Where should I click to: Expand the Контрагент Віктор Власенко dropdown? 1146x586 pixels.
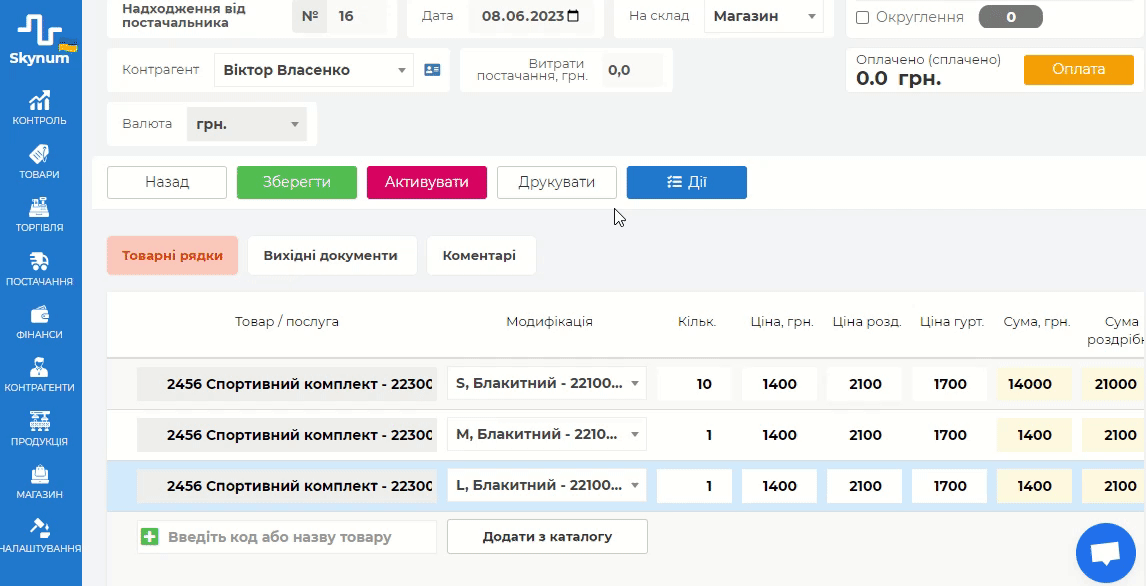(314, 70)
